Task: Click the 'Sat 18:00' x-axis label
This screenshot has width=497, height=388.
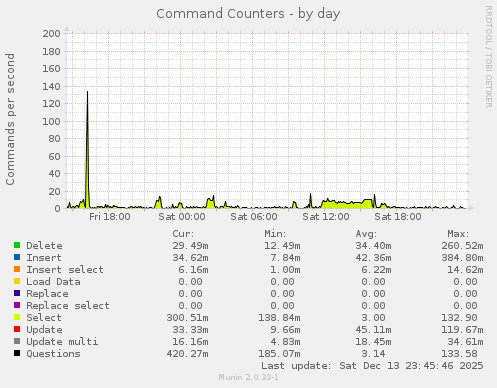Action: coord(398,217)
